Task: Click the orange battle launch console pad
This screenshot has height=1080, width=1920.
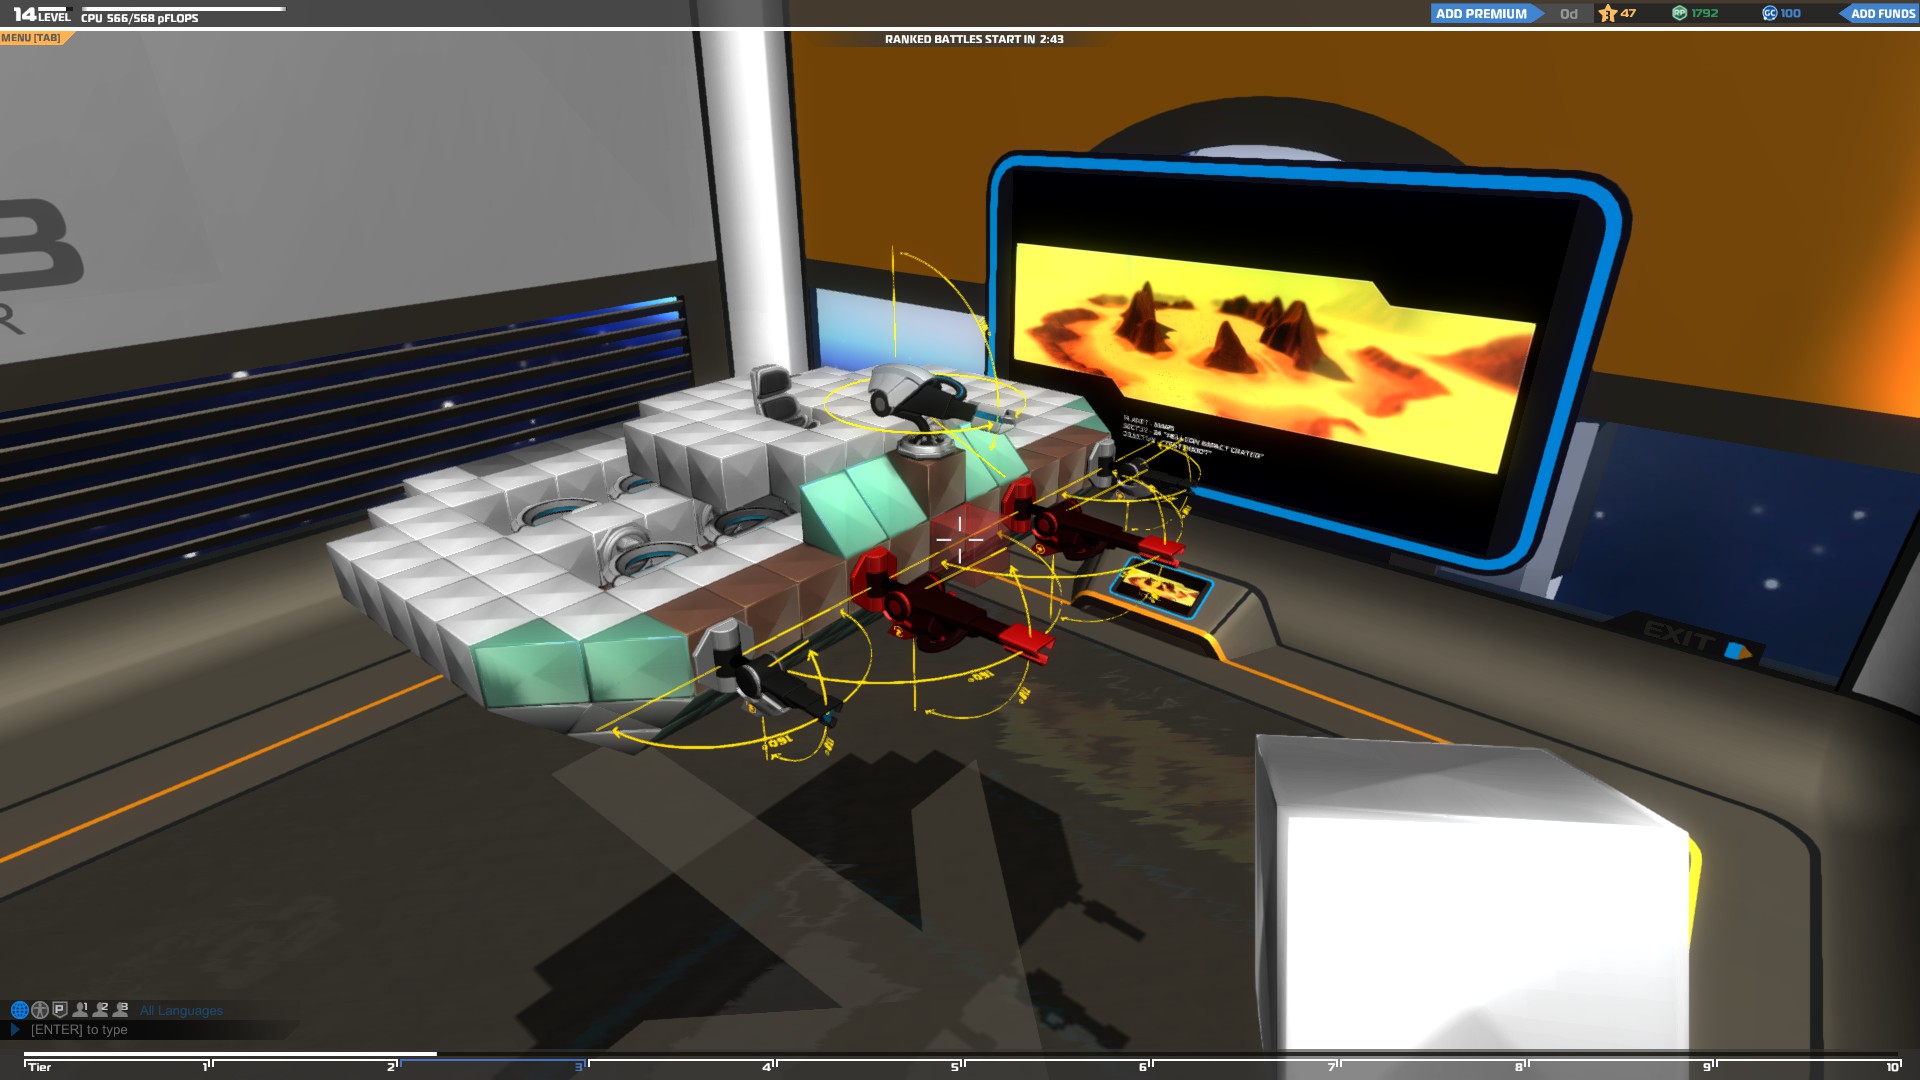Action: [x=1160, y=588]
